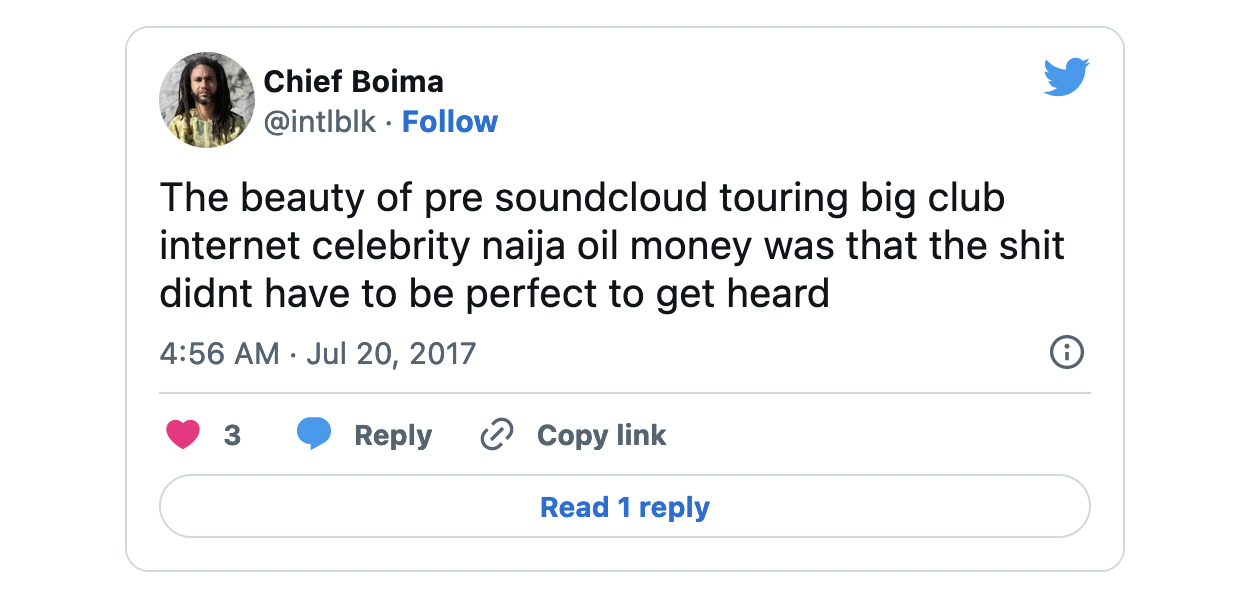The height and width of the screenshot is (604, 1240).
Task: Open Chief Boima's profile picture
Action: point(207,100)
